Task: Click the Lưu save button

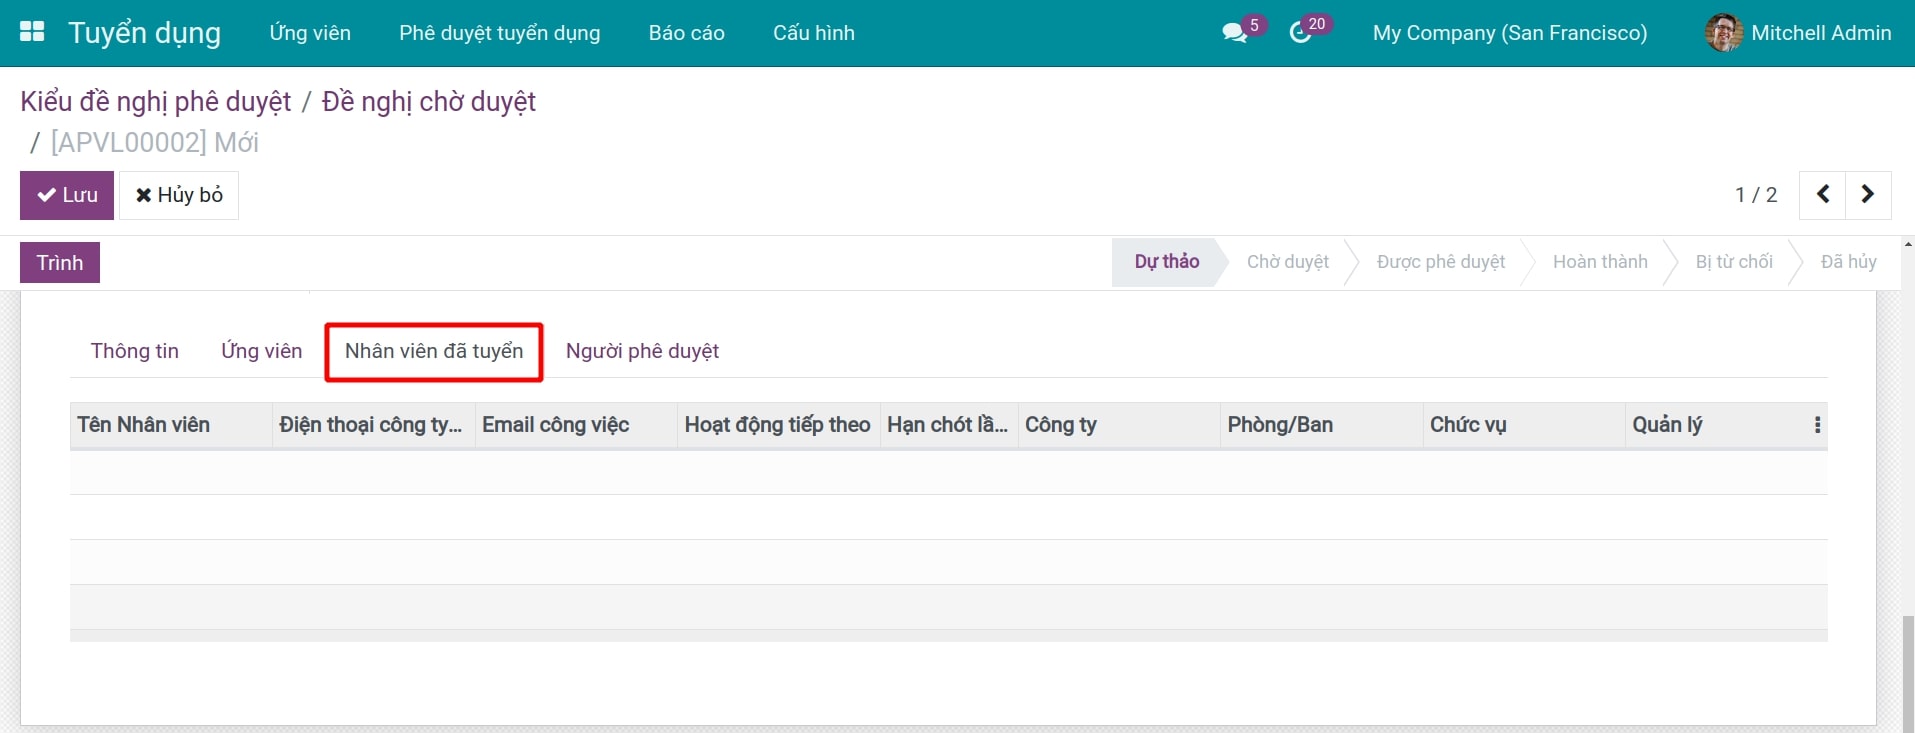Action: (67, 195)
